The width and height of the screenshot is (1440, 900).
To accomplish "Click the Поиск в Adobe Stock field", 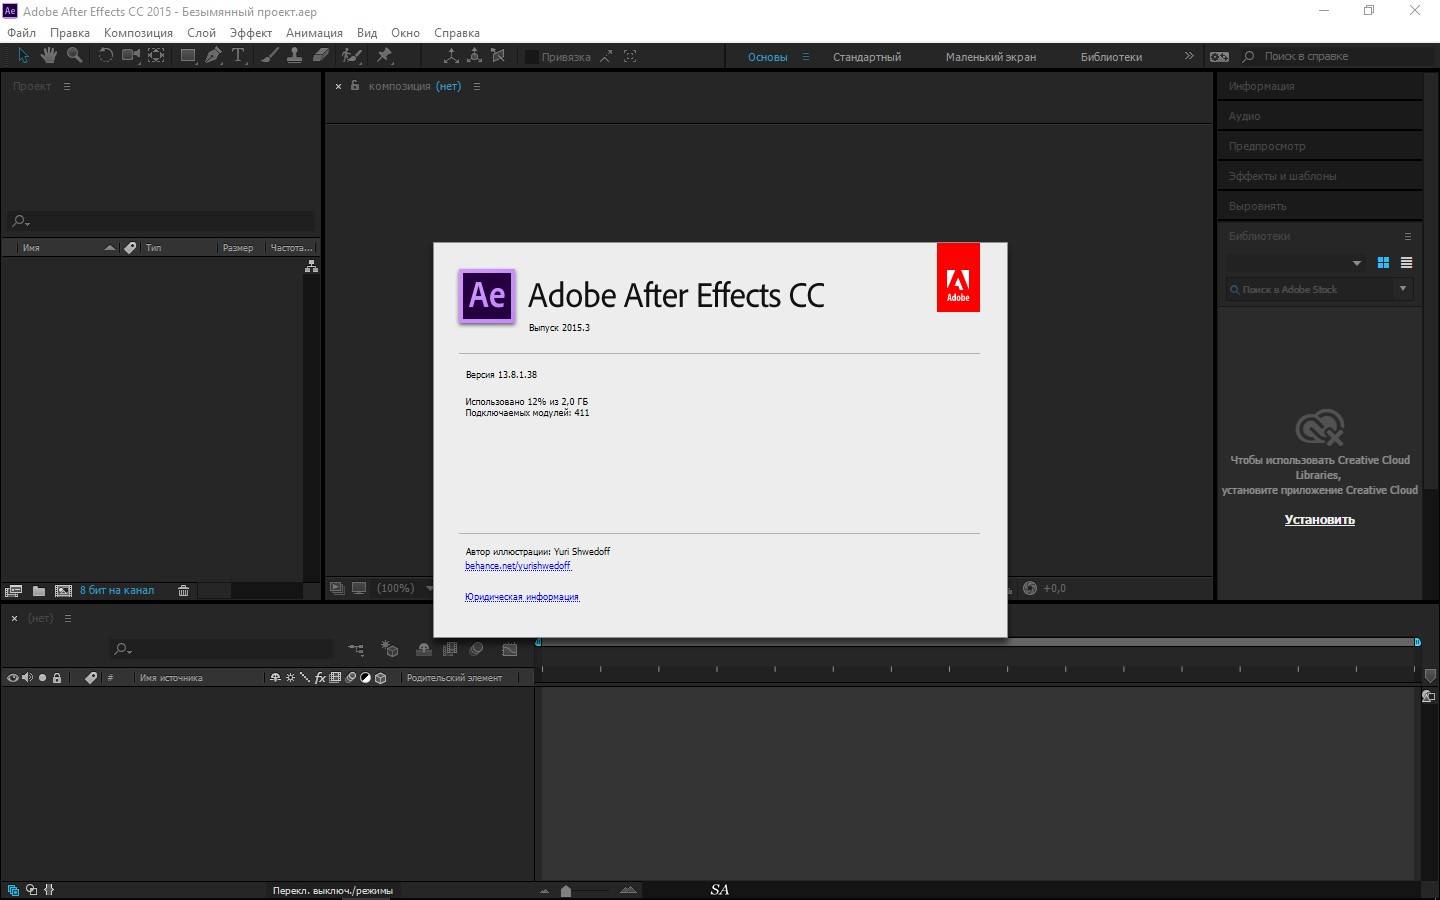I will click(x=1311, y=289).
